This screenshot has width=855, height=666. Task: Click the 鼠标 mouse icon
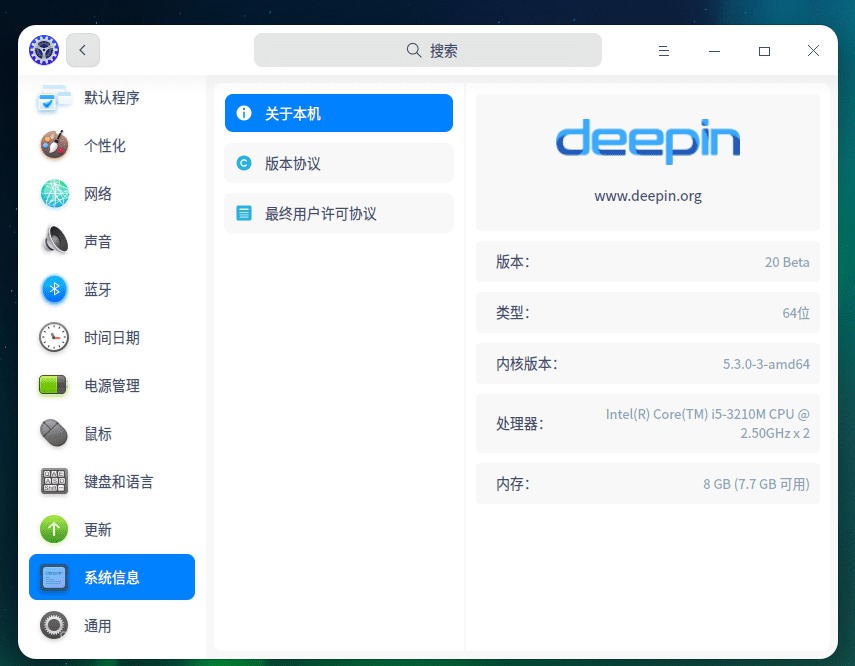54,433
